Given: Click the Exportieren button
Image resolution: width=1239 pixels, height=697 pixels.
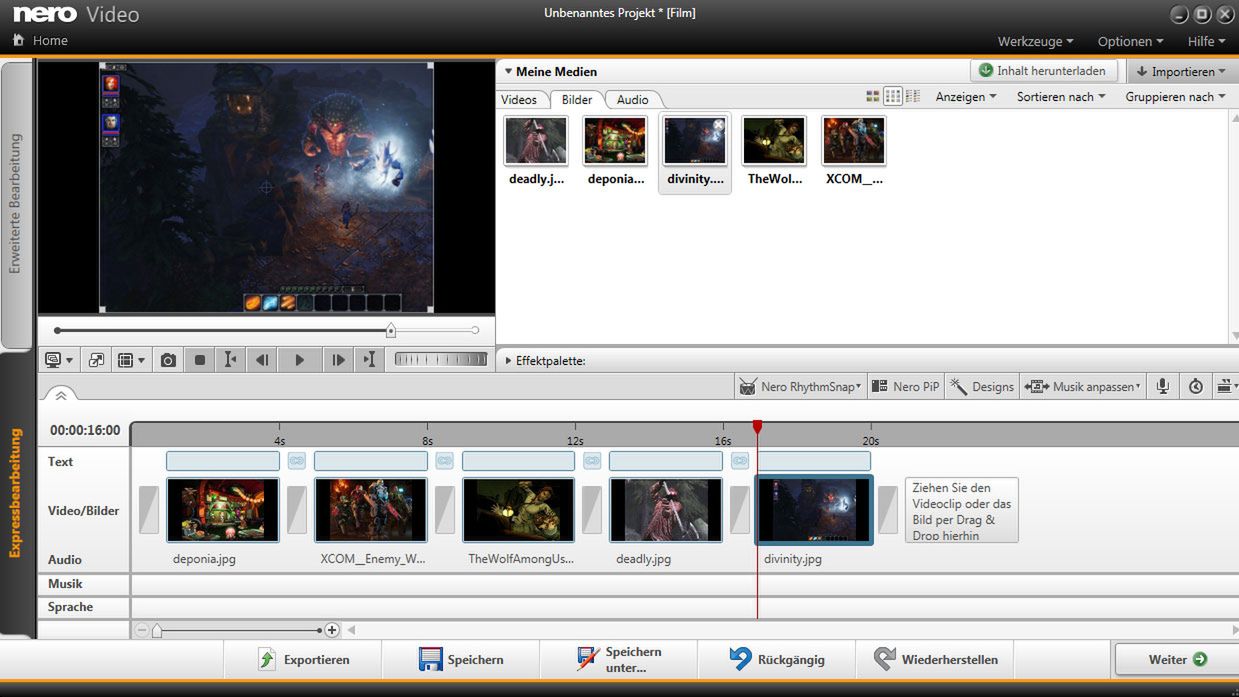Looking at the screenshot, I should click(x=303, y=660).
